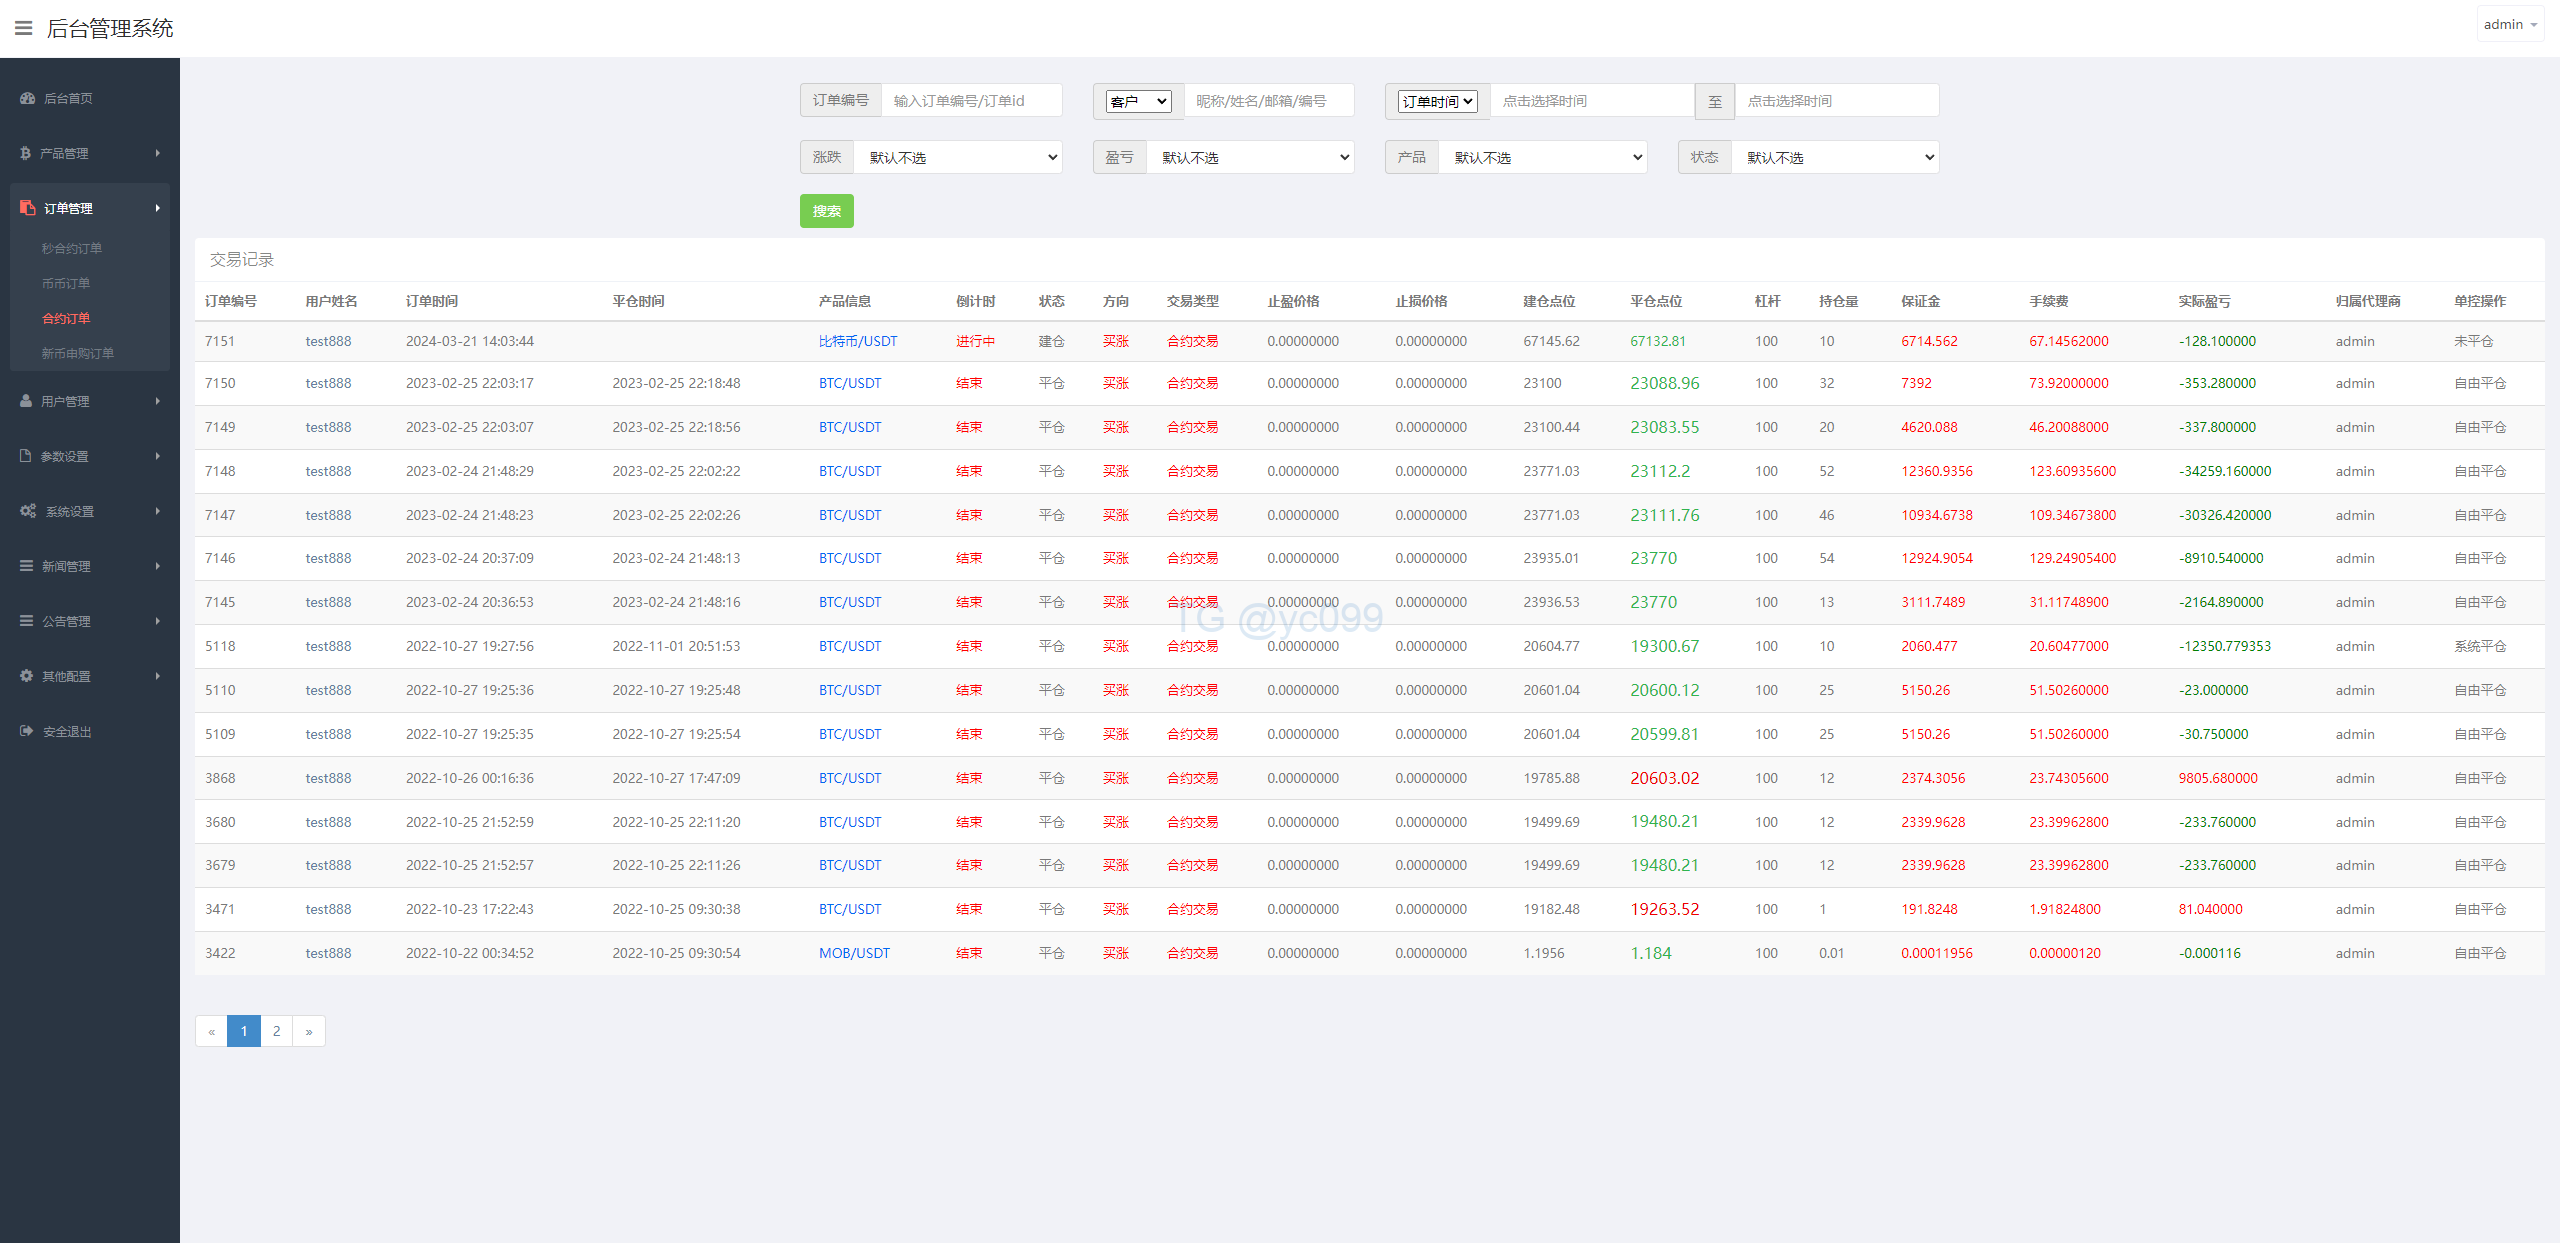The width and height of the screenshot is (2560, 1243).
Task: Click the dashboard home icon in sidebar
Action: tap(27, 98)
